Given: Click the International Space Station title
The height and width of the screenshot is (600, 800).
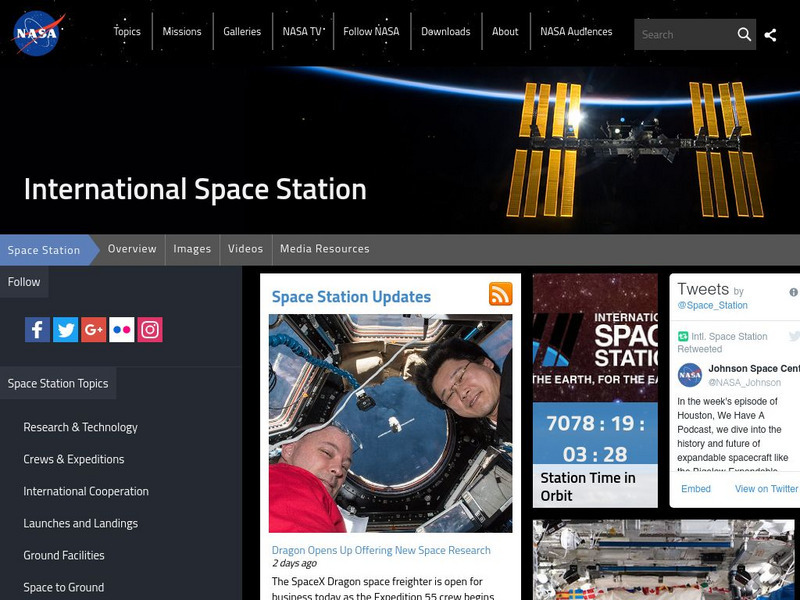Looking at the screenshot, I should click(195, 189).
